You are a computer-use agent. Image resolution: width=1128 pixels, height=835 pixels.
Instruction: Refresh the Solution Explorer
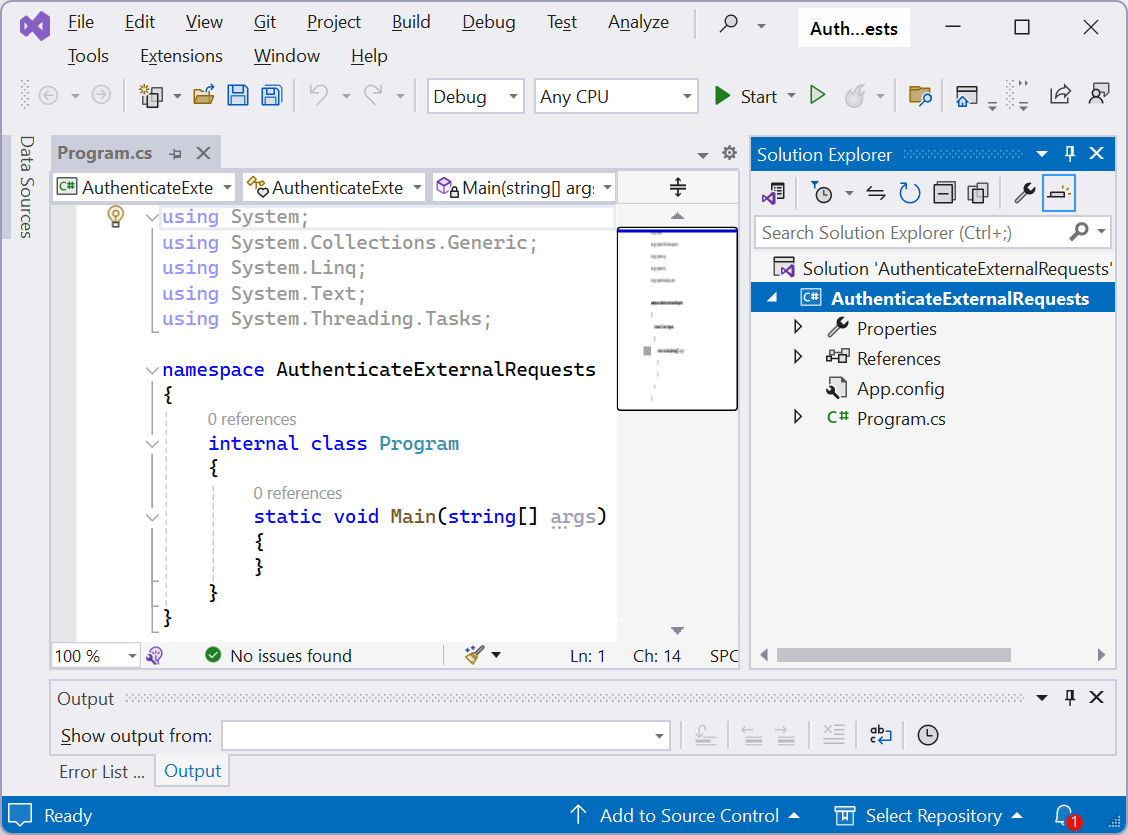[910, 193]
